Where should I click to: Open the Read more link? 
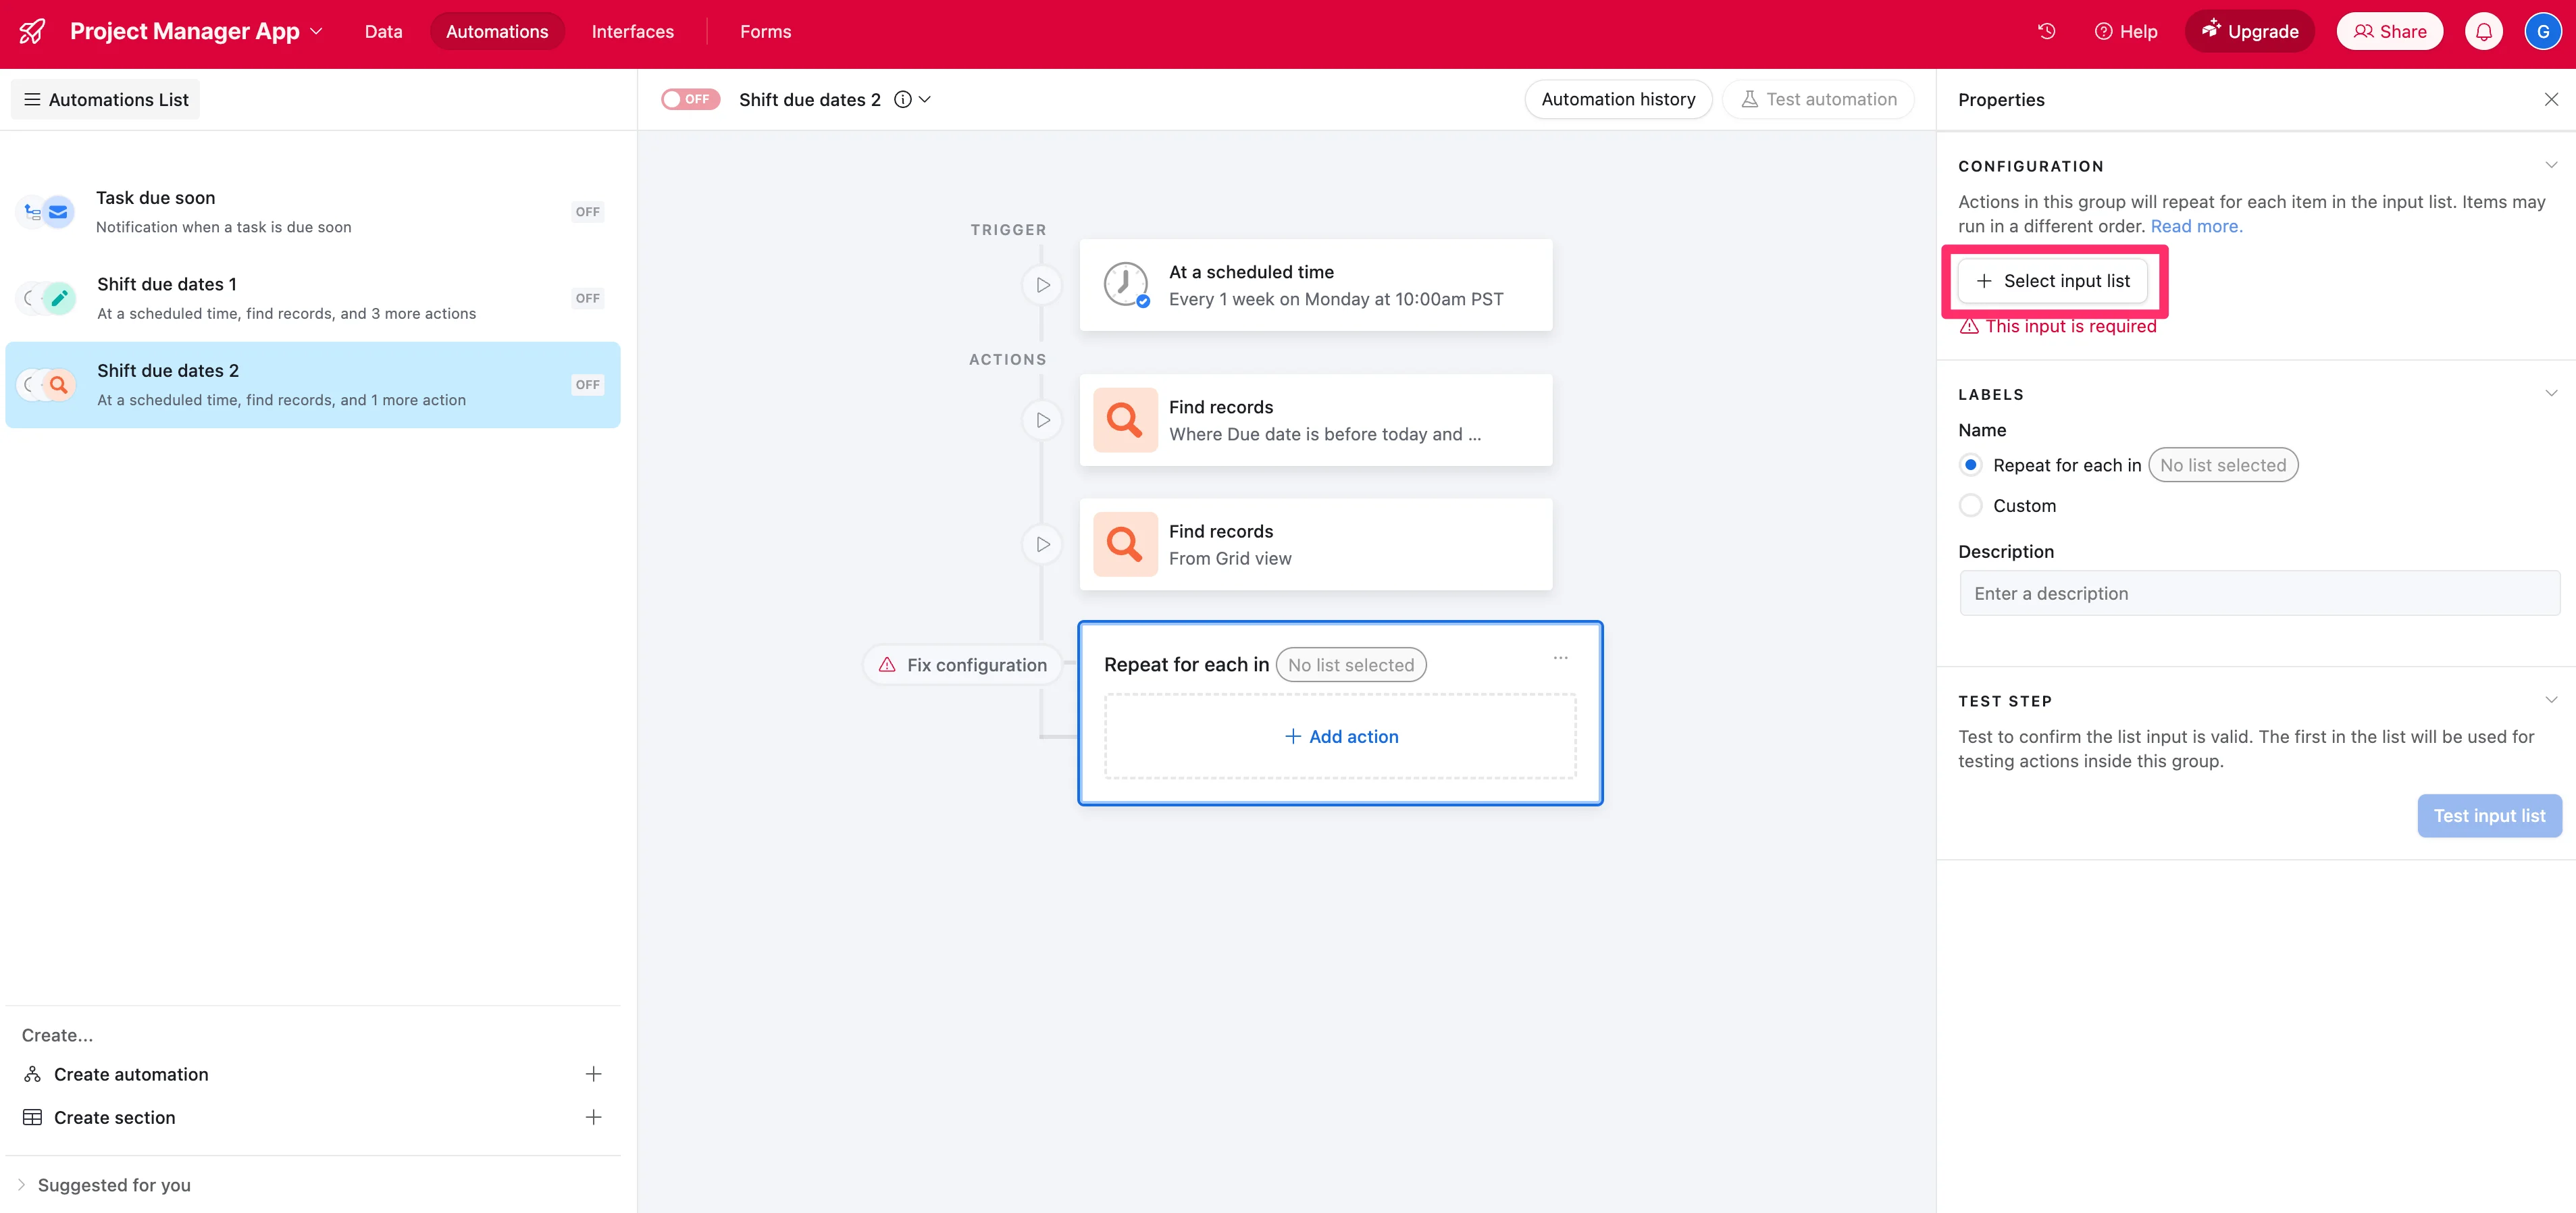coord(2196,226)
